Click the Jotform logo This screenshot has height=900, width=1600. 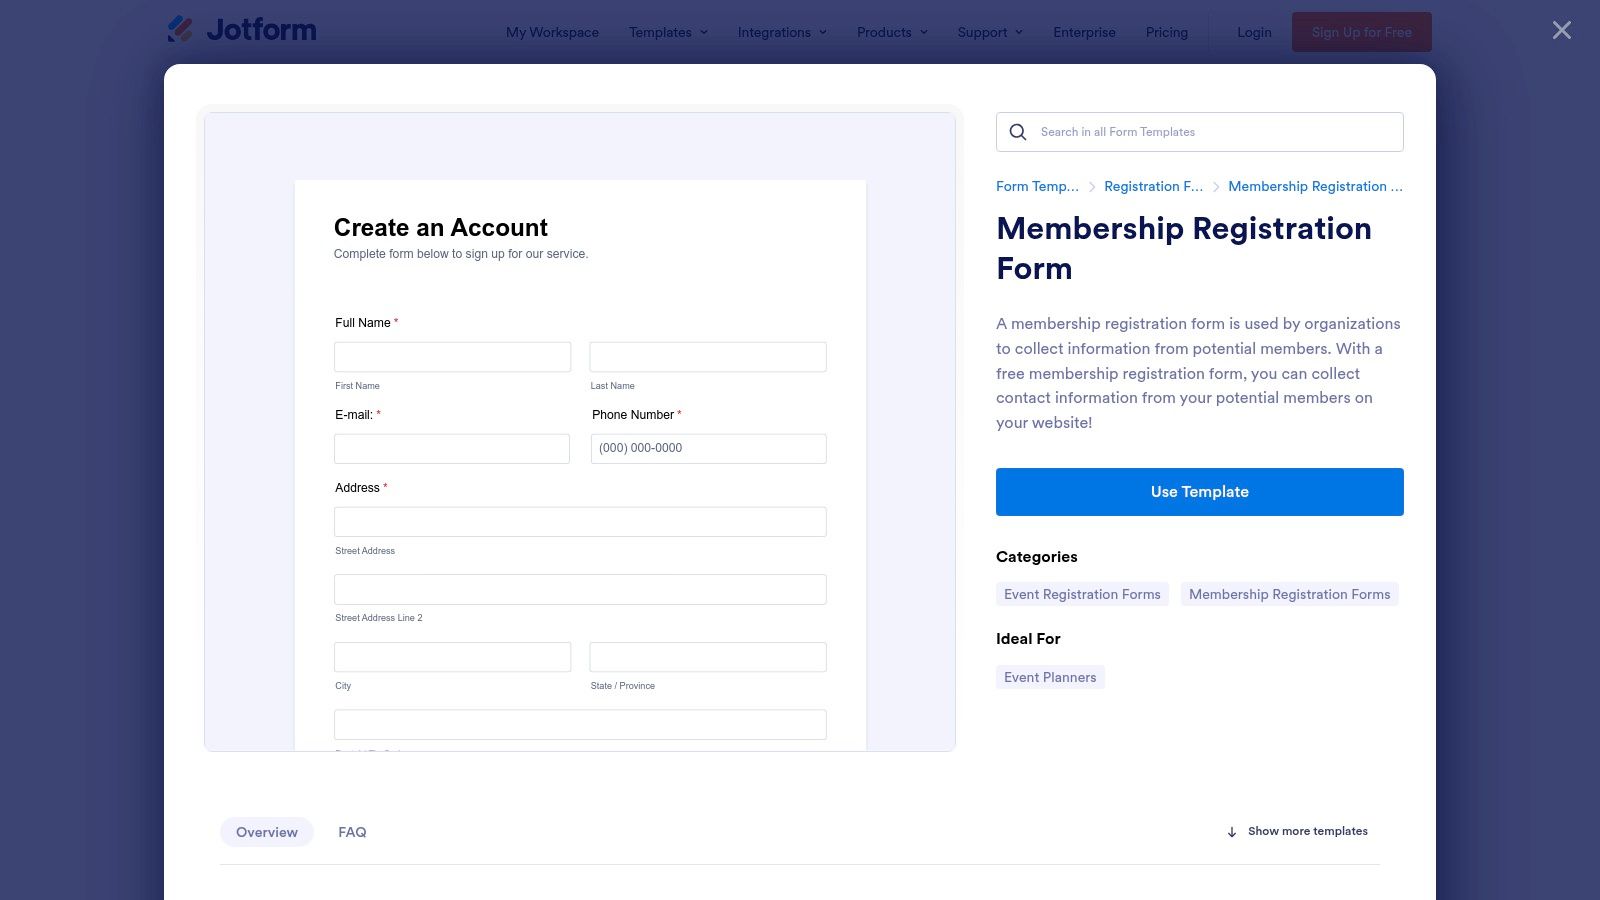(x=241, y=30)
